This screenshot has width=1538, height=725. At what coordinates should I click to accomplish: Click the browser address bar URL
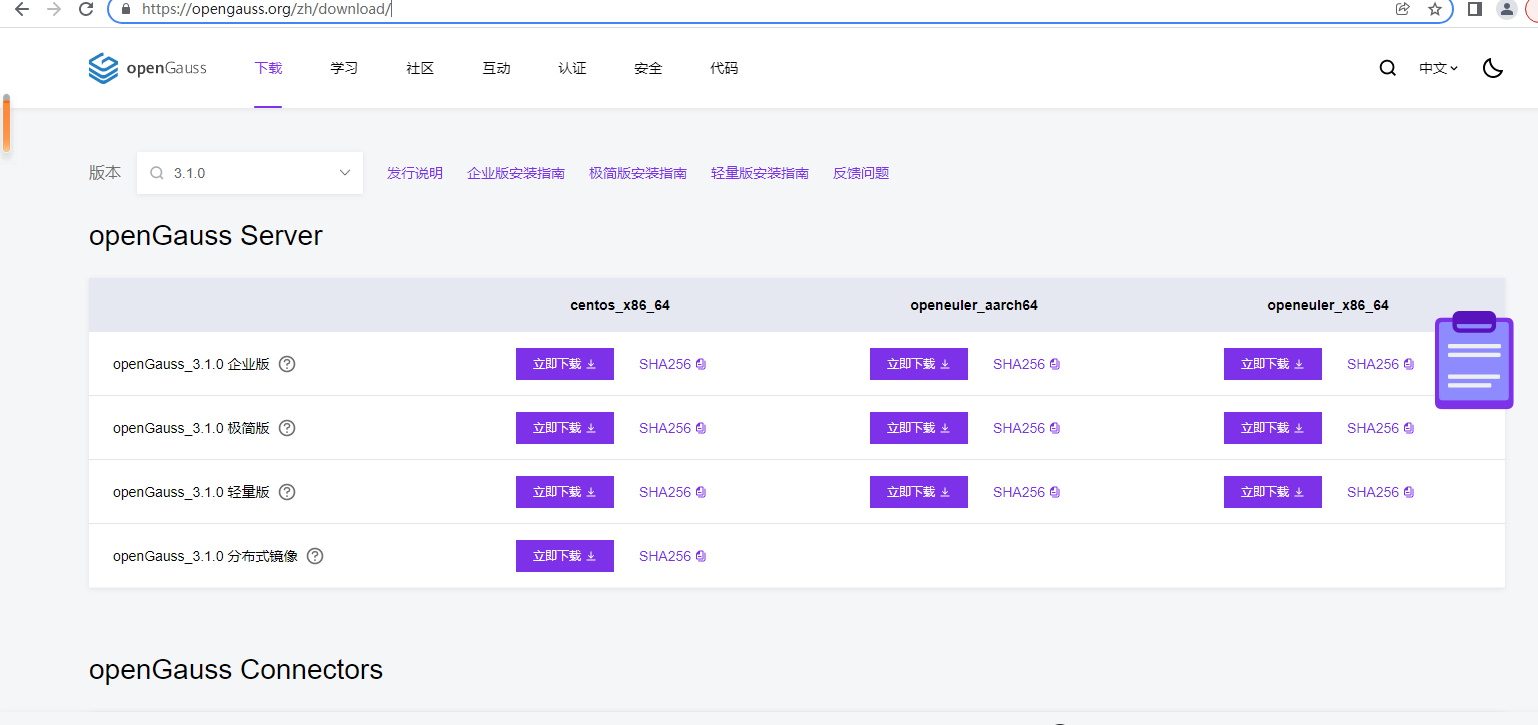click(267, 9)
